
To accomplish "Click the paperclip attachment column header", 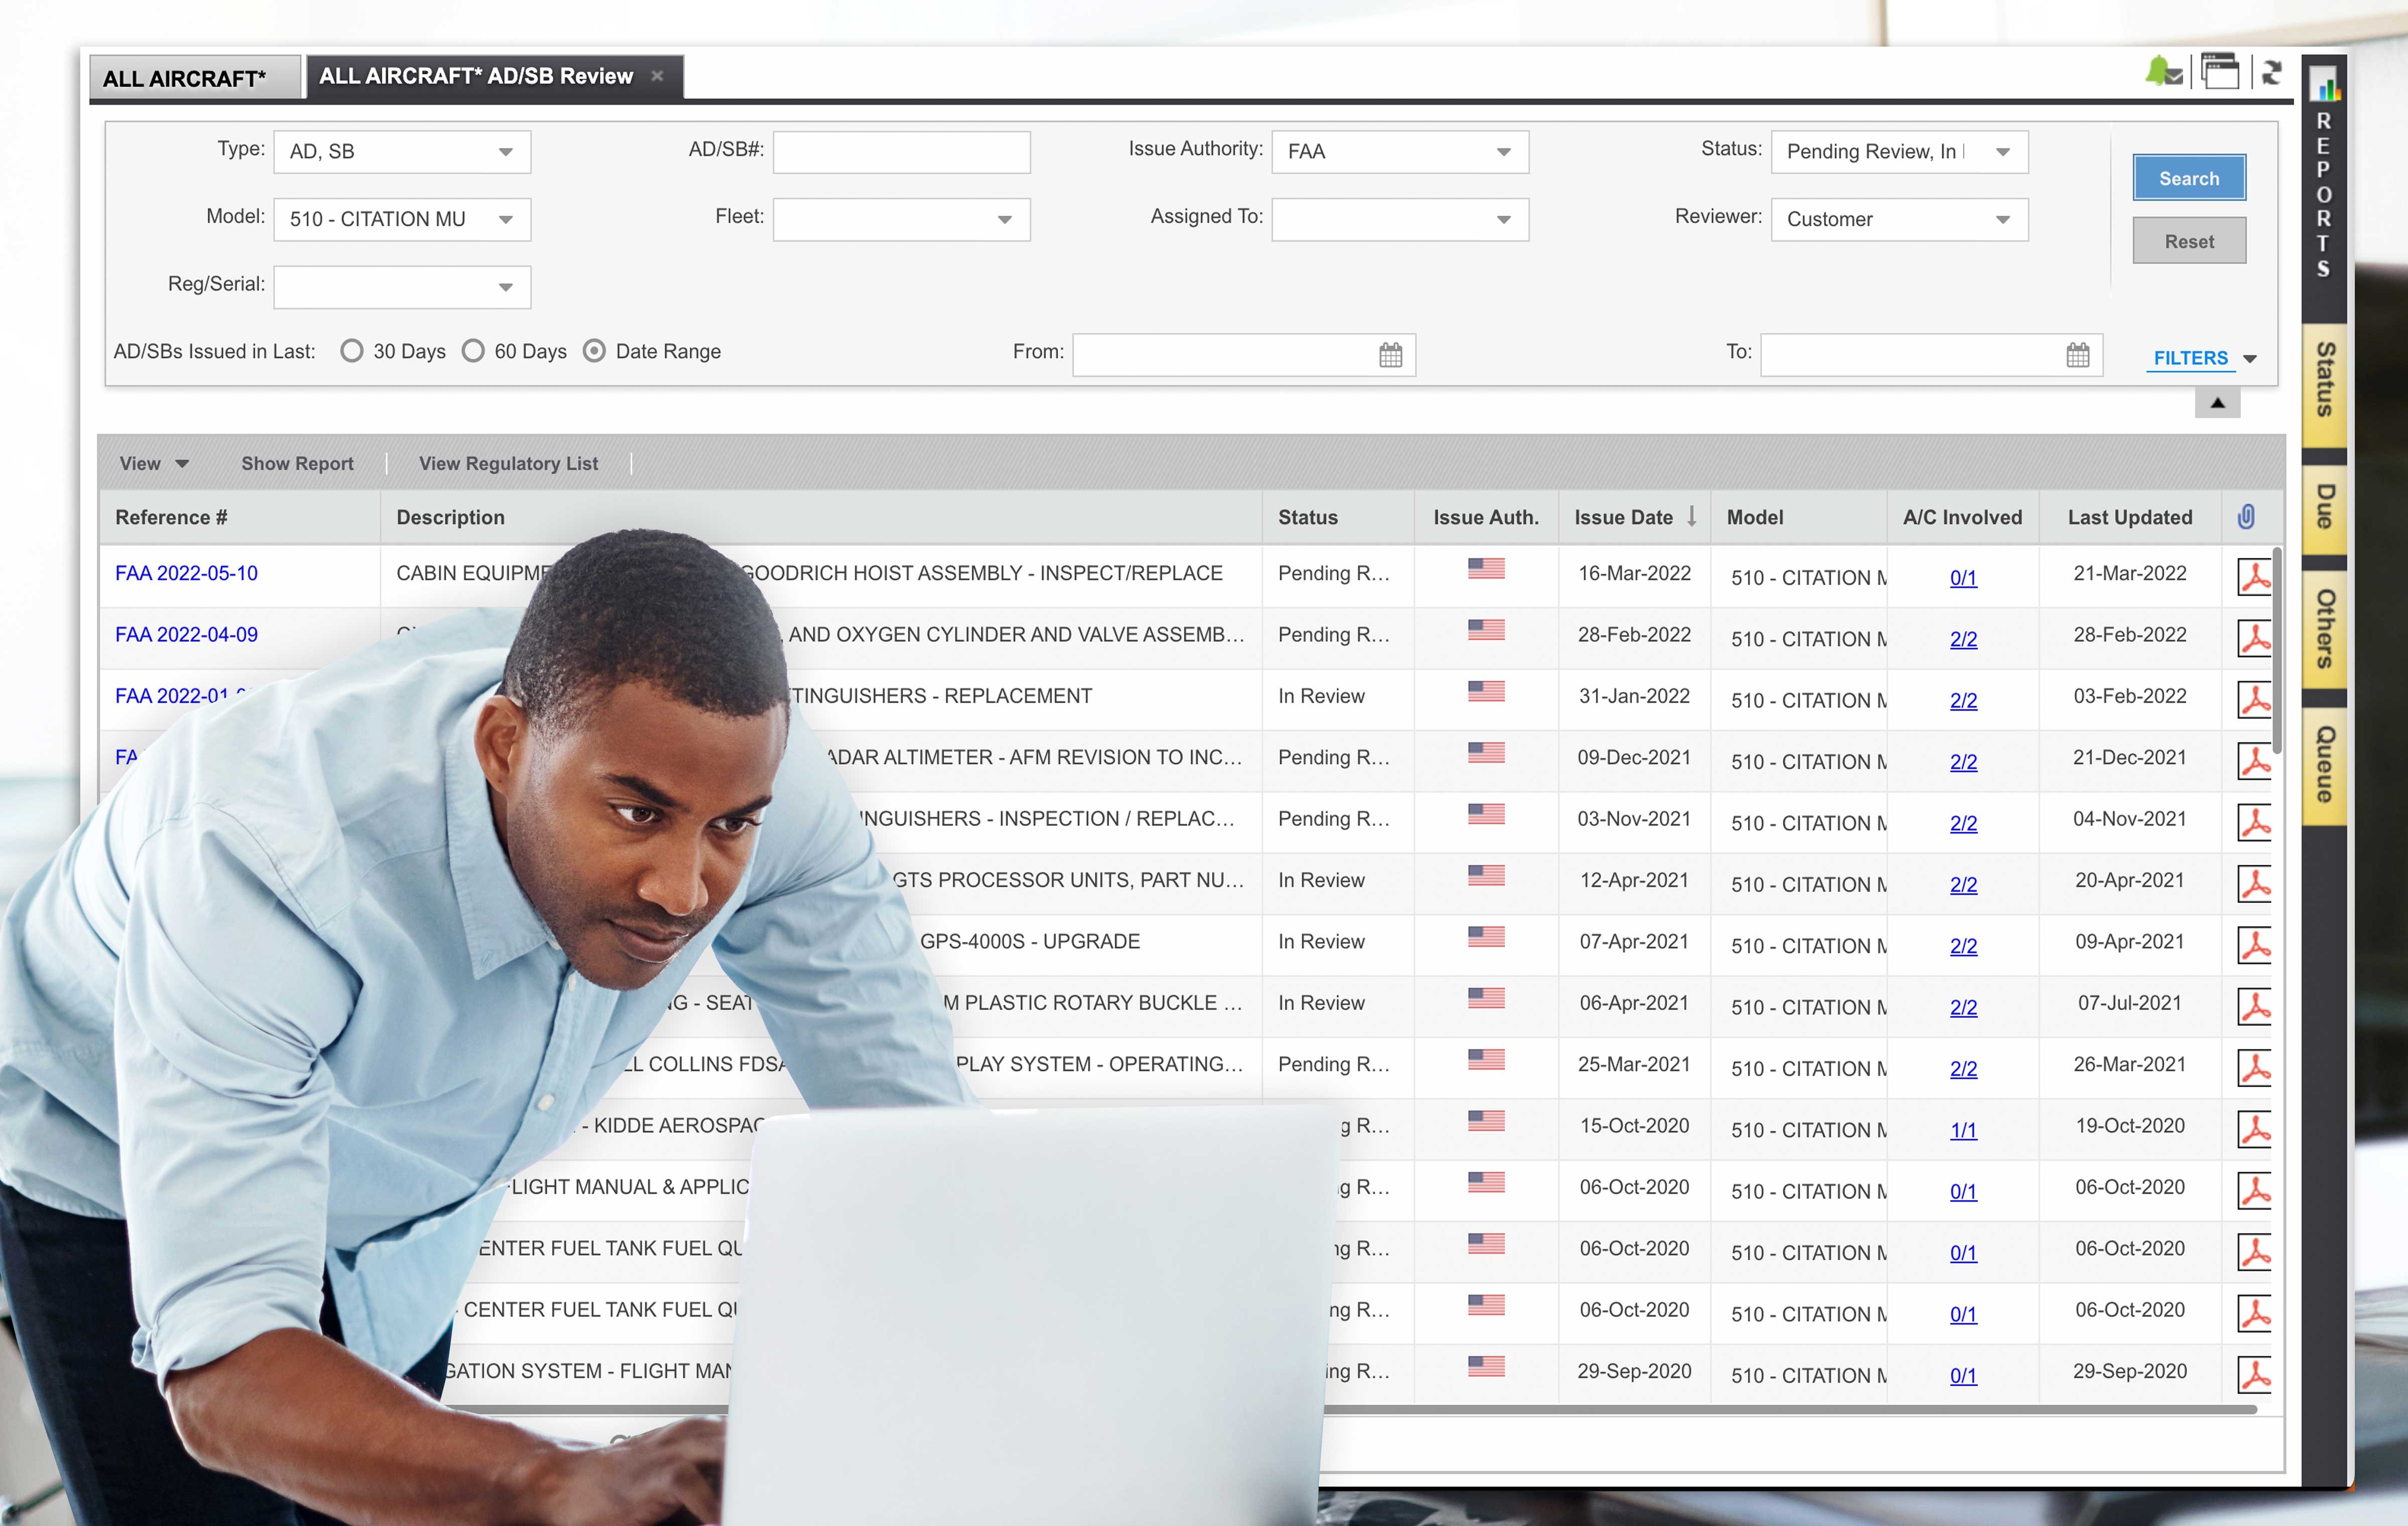I will coord(2250,517).
